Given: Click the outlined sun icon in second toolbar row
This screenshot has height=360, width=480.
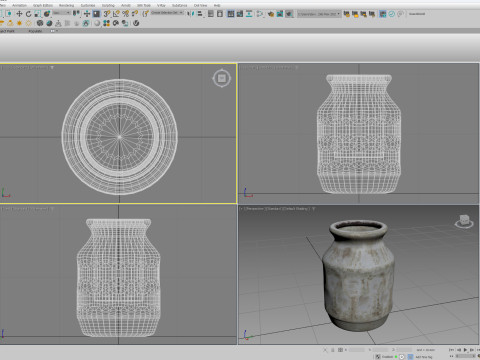Looking at the screenshot, I should coord(28,23).
